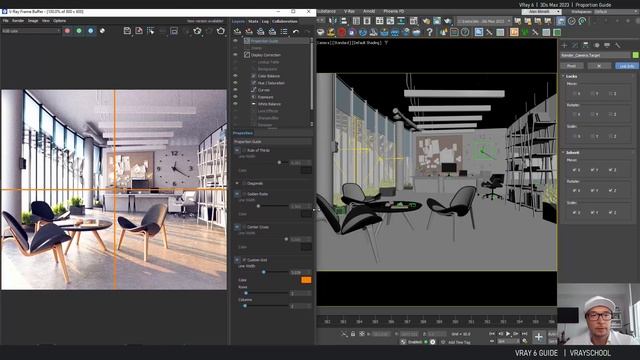
Task: Open the Image menu in VFB
Action: coord(33,20)
